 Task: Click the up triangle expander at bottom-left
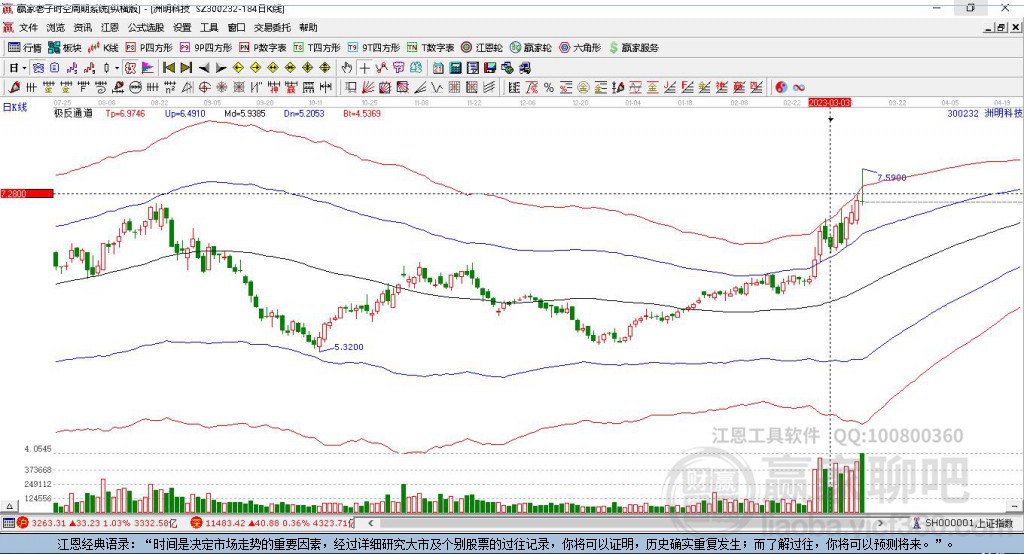9,506
